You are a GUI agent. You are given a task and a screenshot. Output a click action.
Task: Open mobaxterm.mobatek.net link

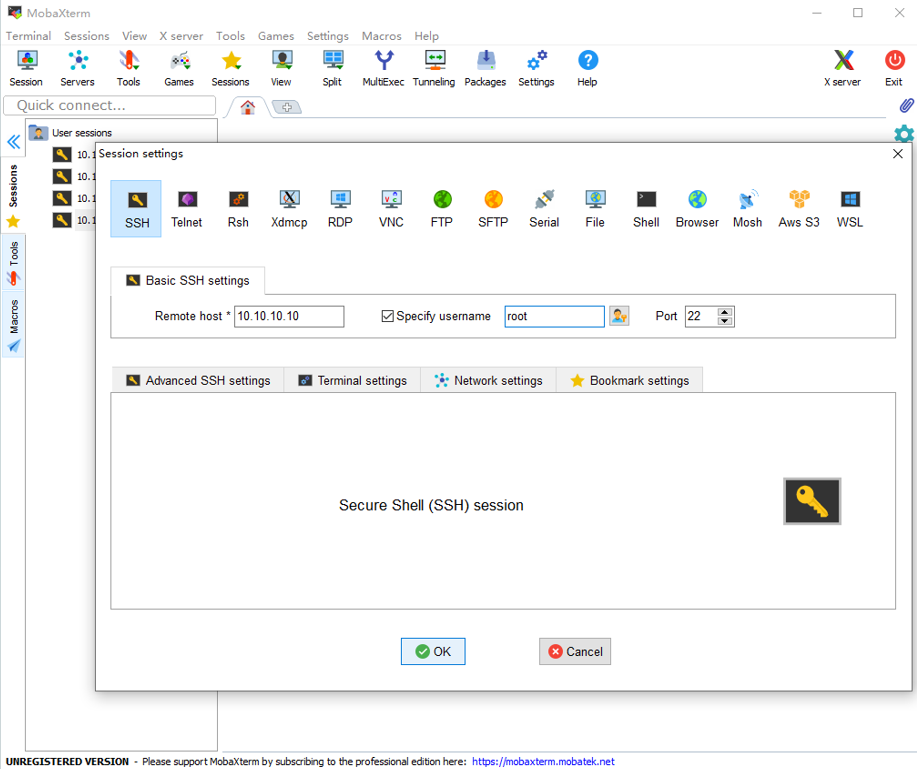tap(543, 761)
